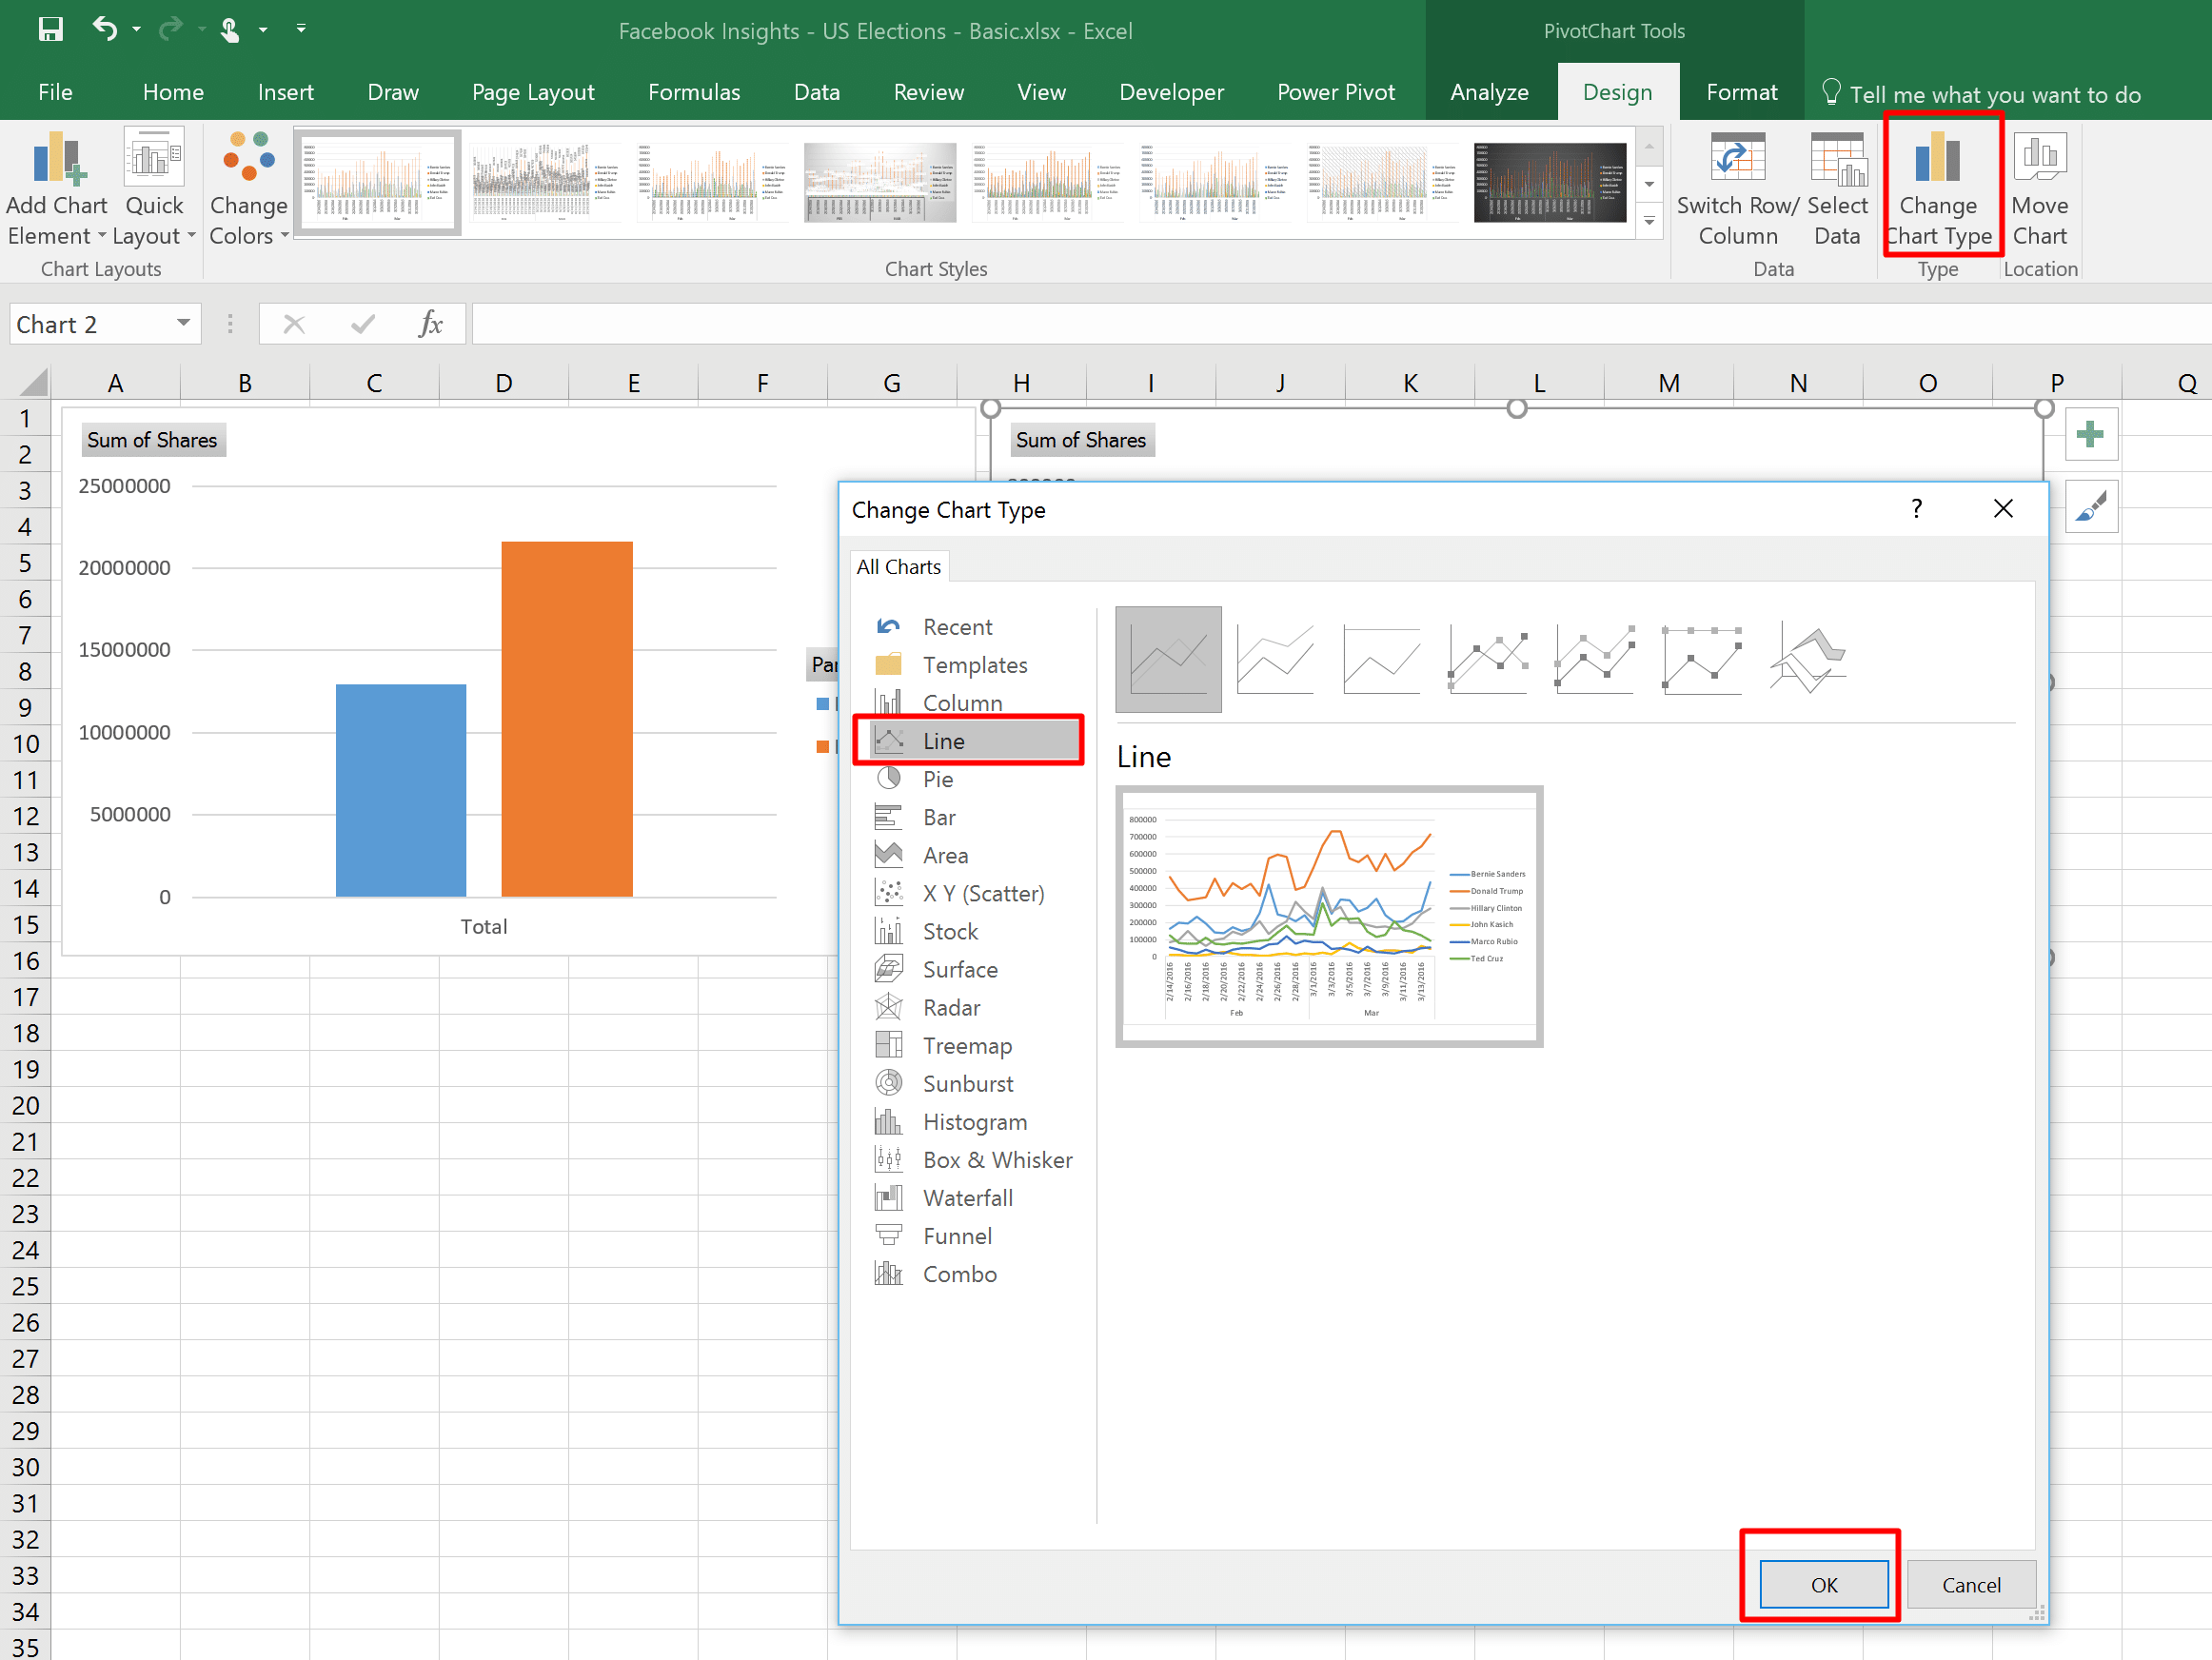Switch to PivotChart Analyze tab
Image resolution: width=2212 pixels, height=1660 pixels.
1489,92
